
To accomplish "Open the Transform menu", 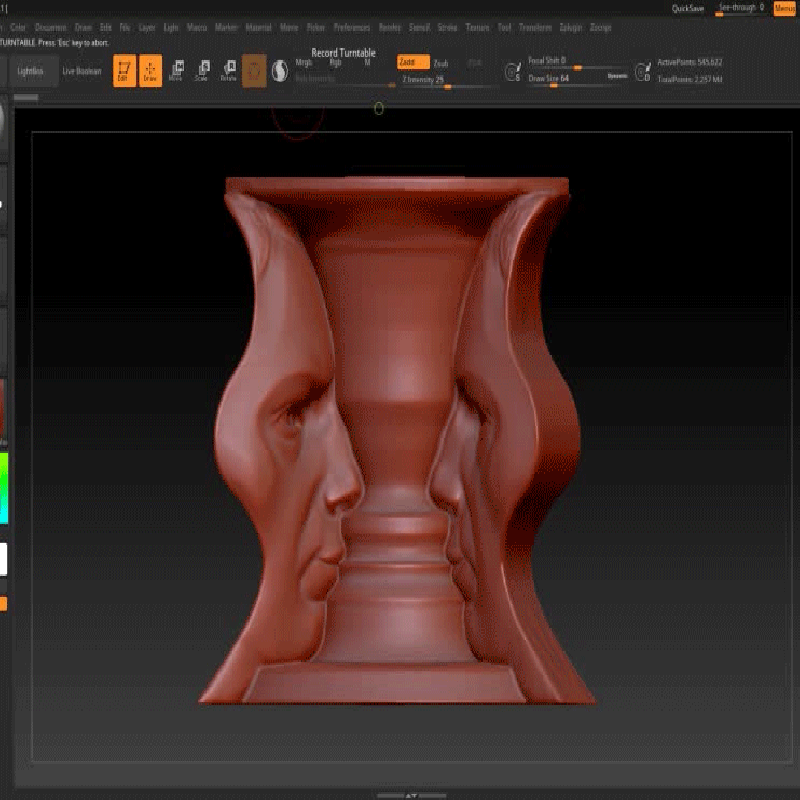I will [x=535, y=27].
